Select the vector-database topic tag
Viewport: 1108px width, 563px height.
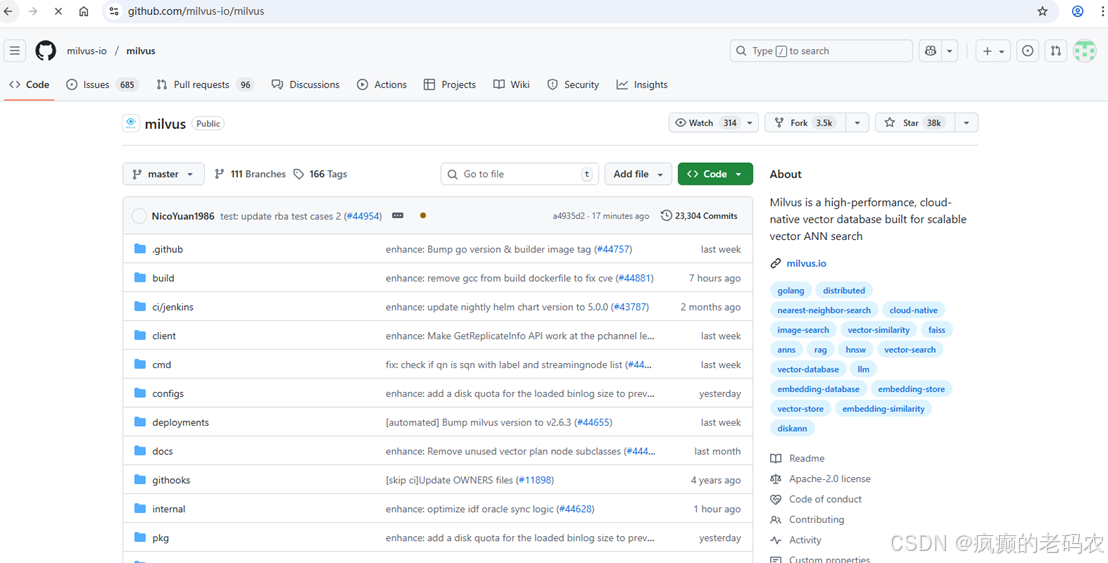(x=808, y=369)
